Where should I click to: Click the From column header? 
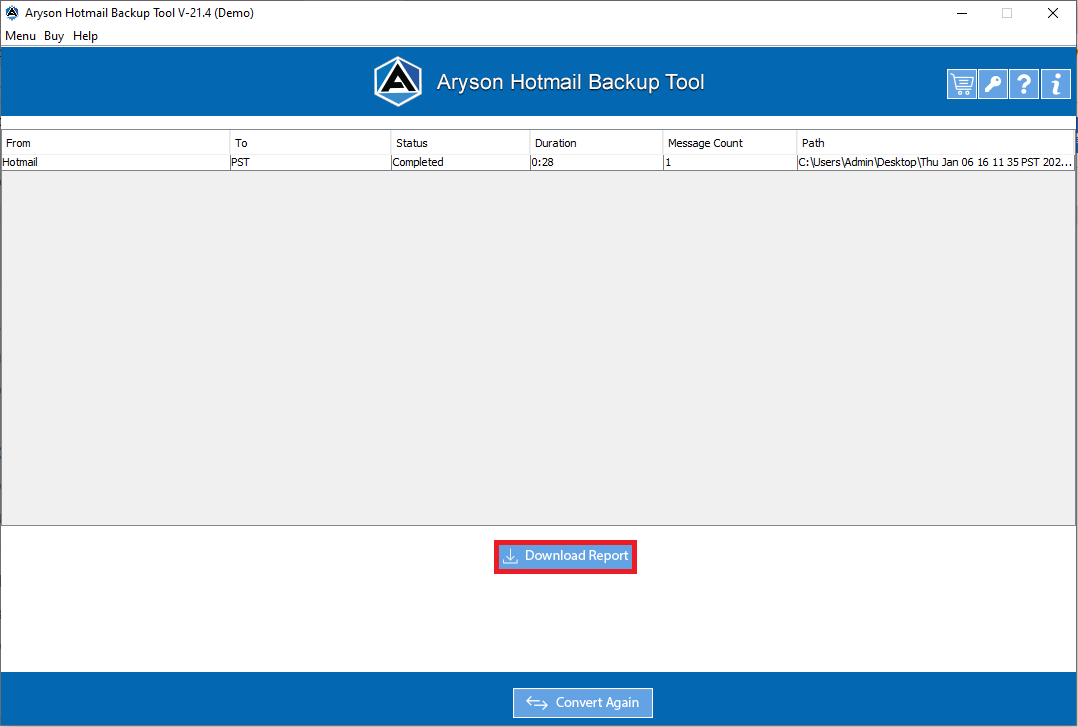point(116,143)
